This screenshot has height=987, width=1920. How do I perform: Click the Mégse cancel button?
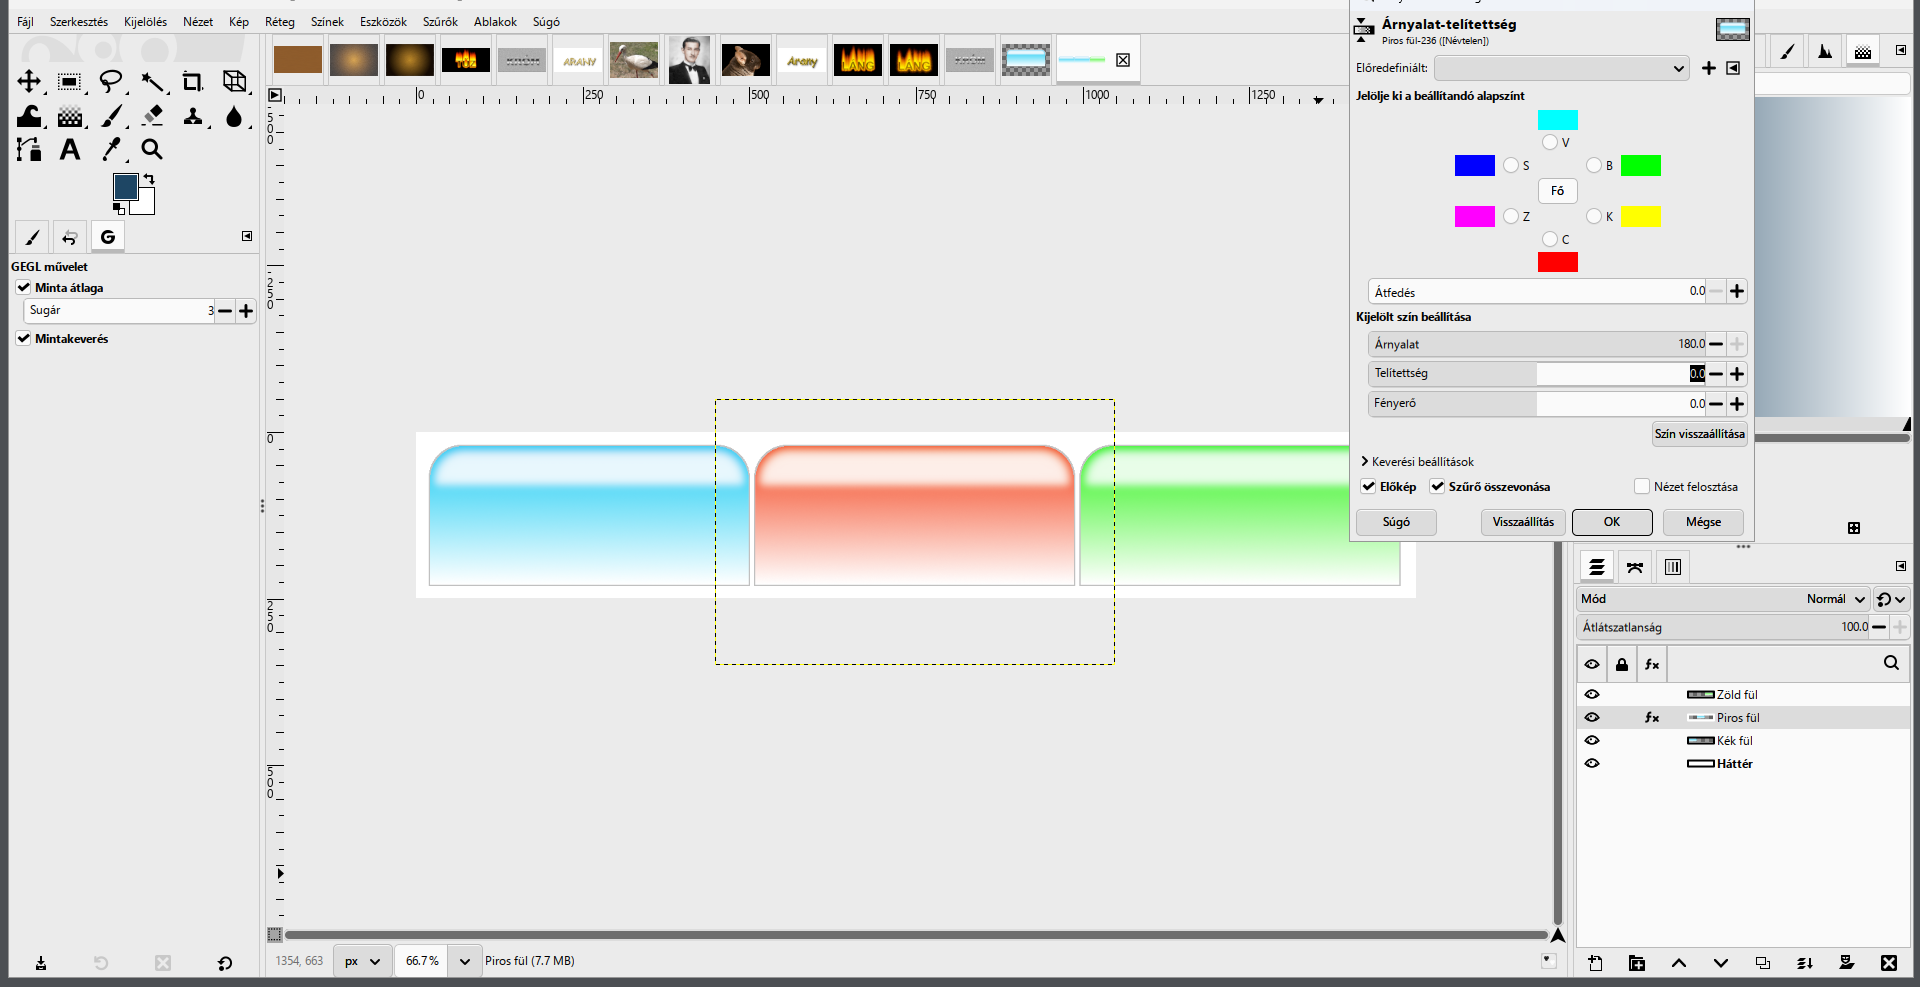(x=1703, y=522)
